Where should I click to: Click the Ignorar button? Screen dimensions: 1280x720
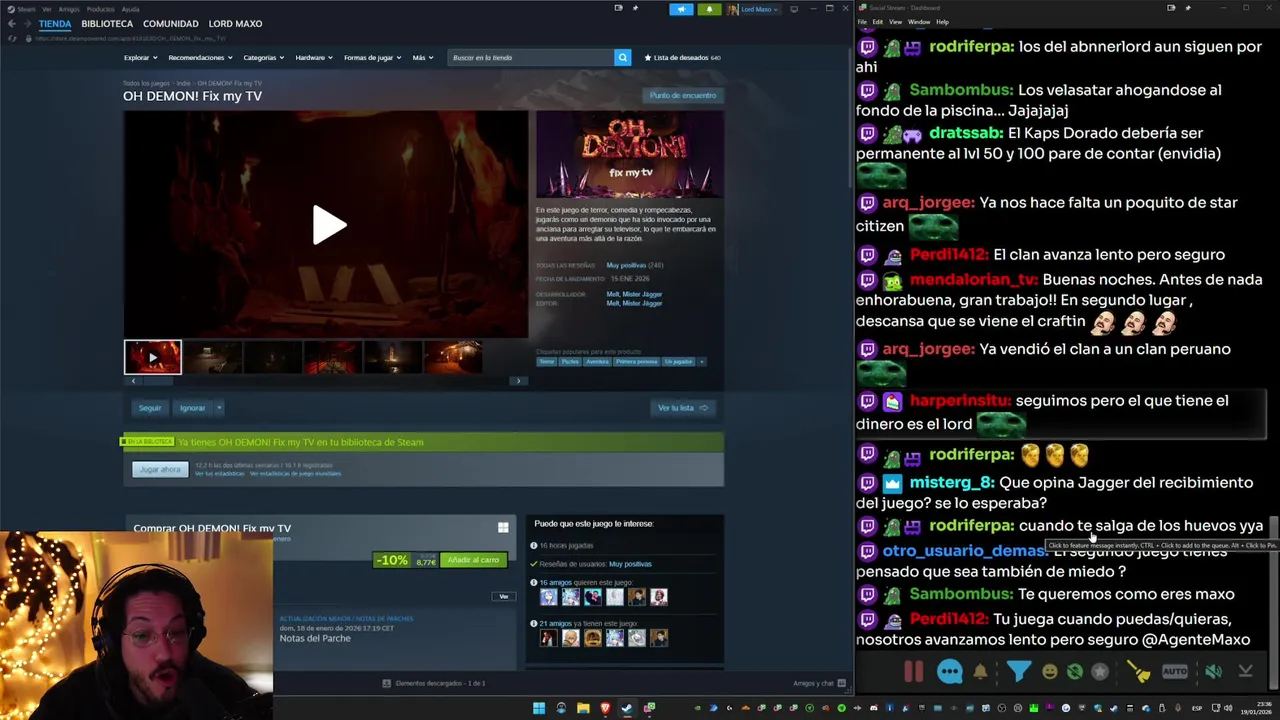192,407
